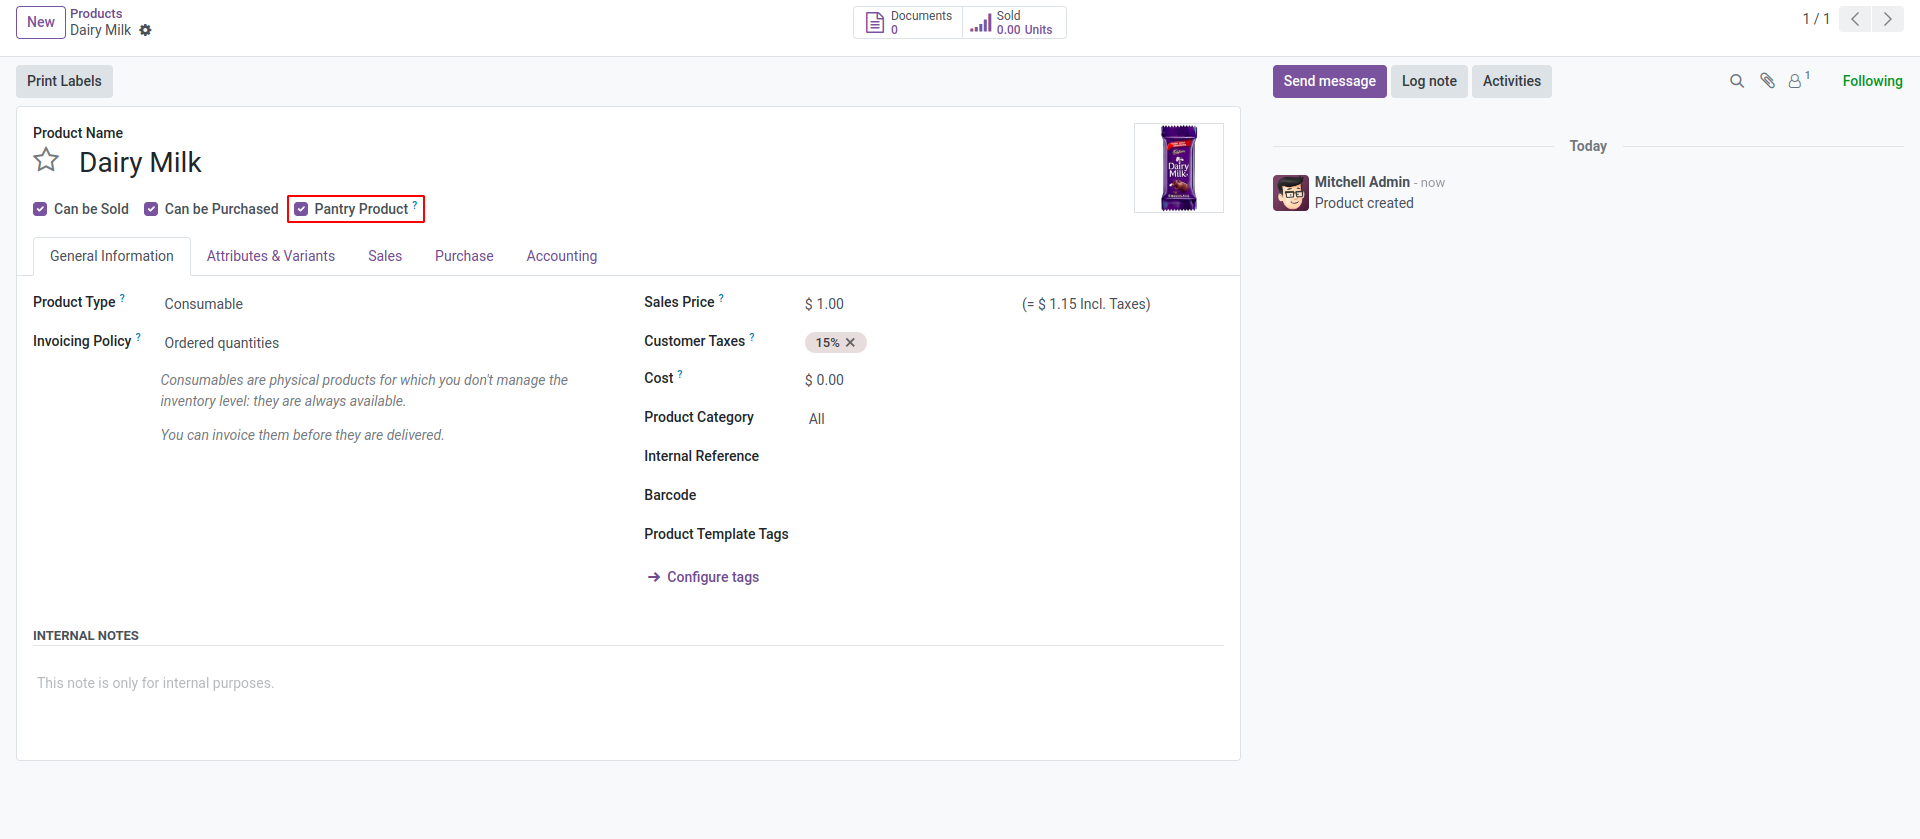Uncheck the Pantry Product checkbox
This screenshot has height=839, width=1920.
tap(301, 209)
